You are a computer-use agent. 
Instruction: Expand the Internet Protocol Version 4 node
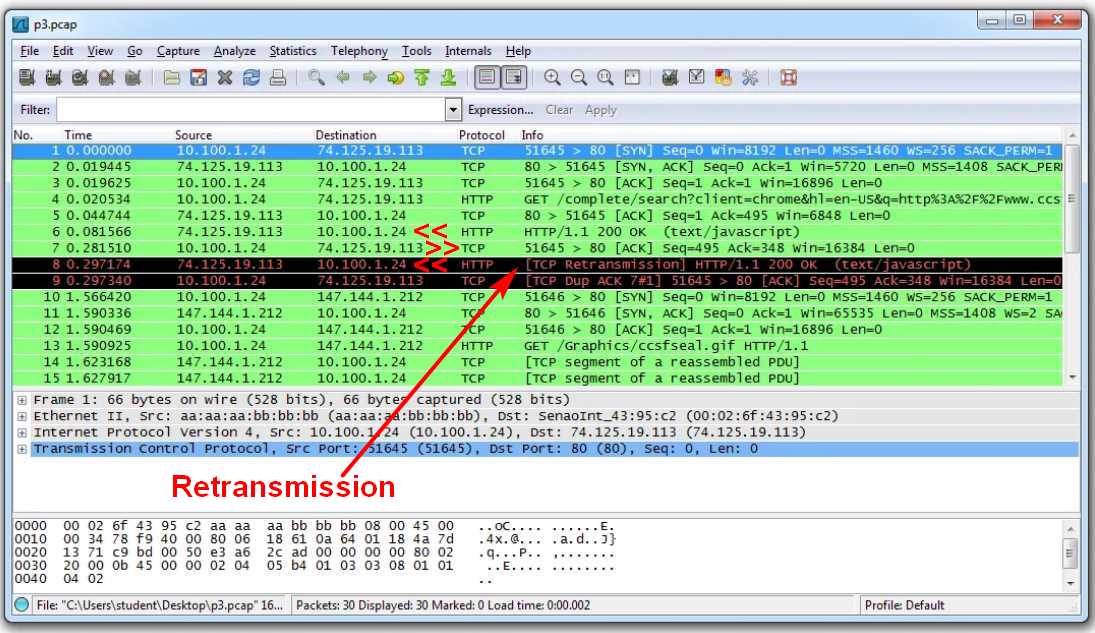22,432
